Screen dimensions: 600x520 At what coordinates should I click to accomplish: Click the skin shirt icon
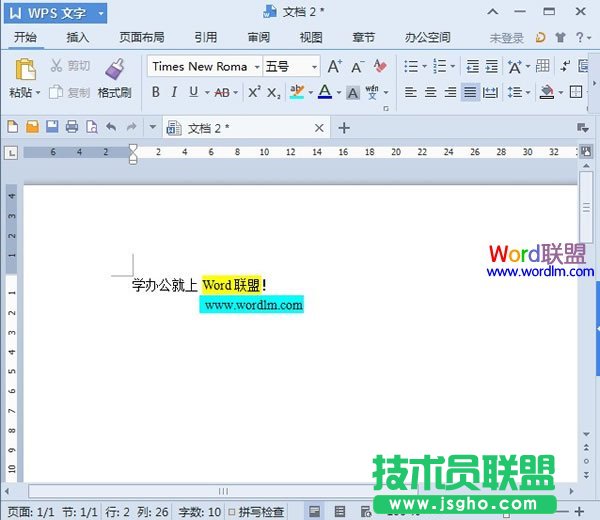560,37
